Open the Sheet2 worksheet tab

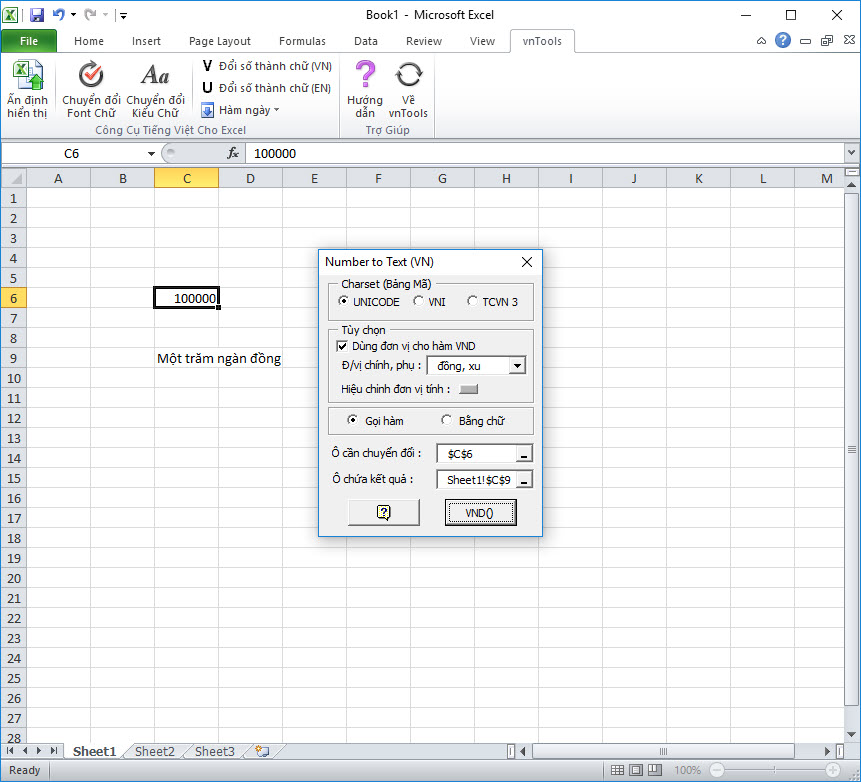[x=155, y=752]
